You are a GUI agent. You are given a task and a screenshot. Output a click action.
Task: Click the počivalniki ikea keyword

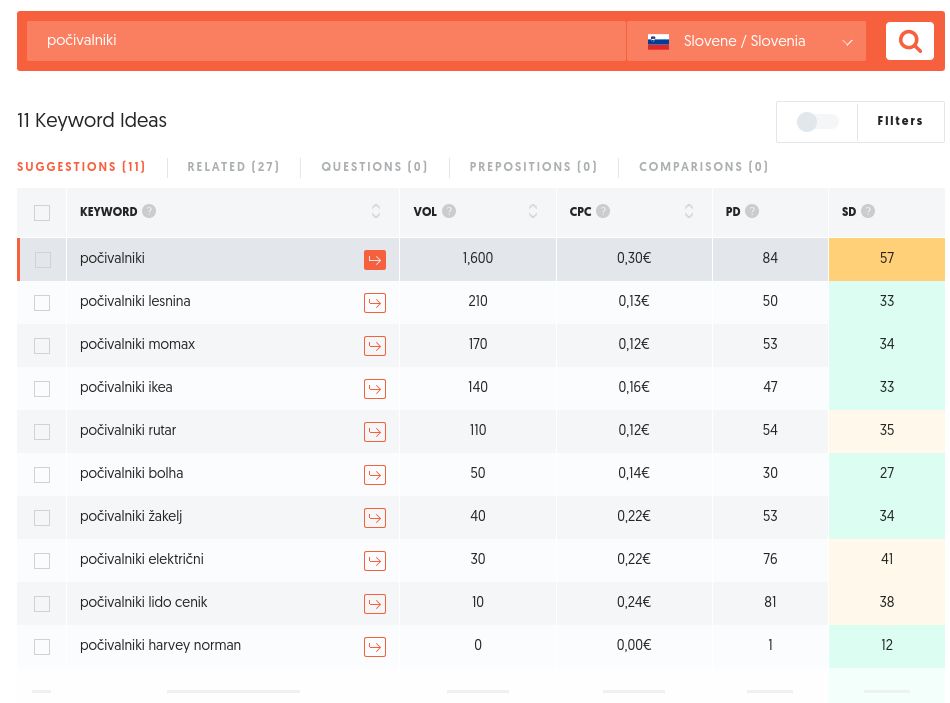click(126, 387)
